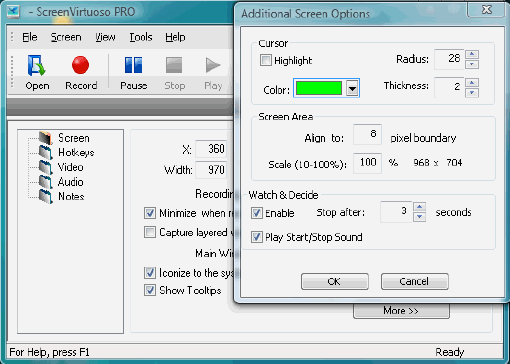Viewport: 510px width, 364px height.
Task: Click the Pause toolbar icon
Action: [x=133, y=65]
